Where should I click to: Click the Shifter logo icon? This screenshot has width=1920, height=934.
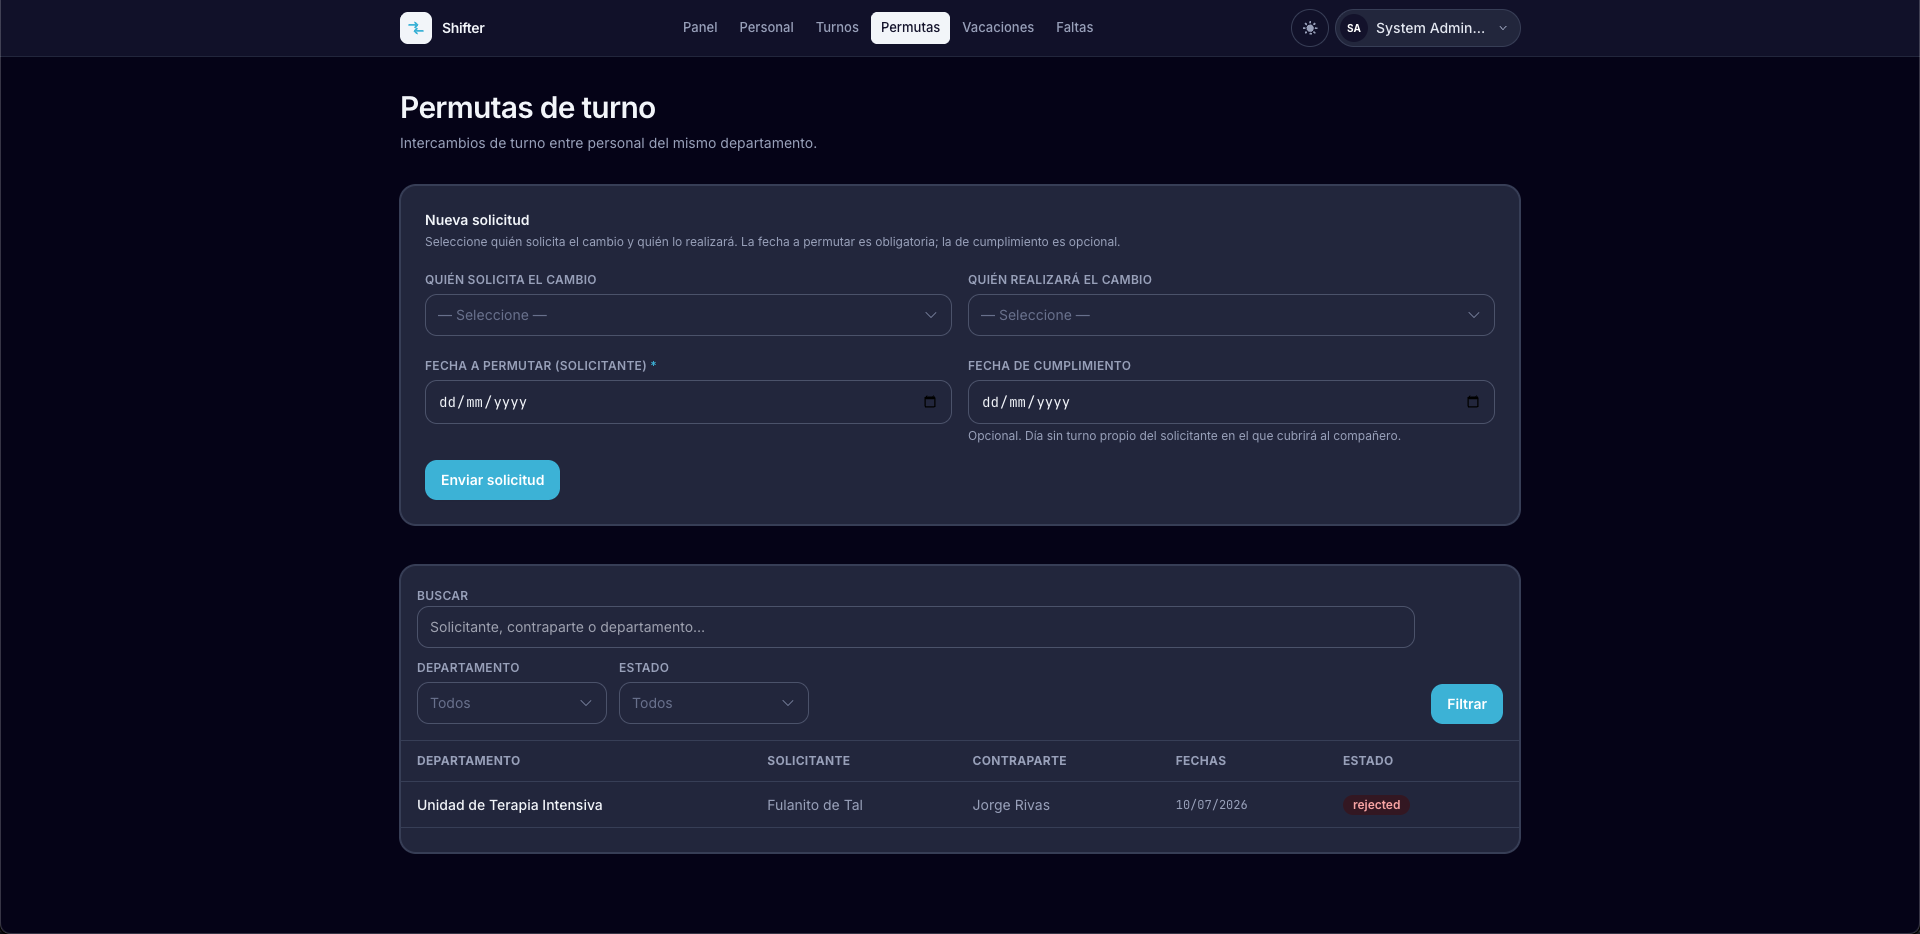pyautogui.click(x=416, y=28)
